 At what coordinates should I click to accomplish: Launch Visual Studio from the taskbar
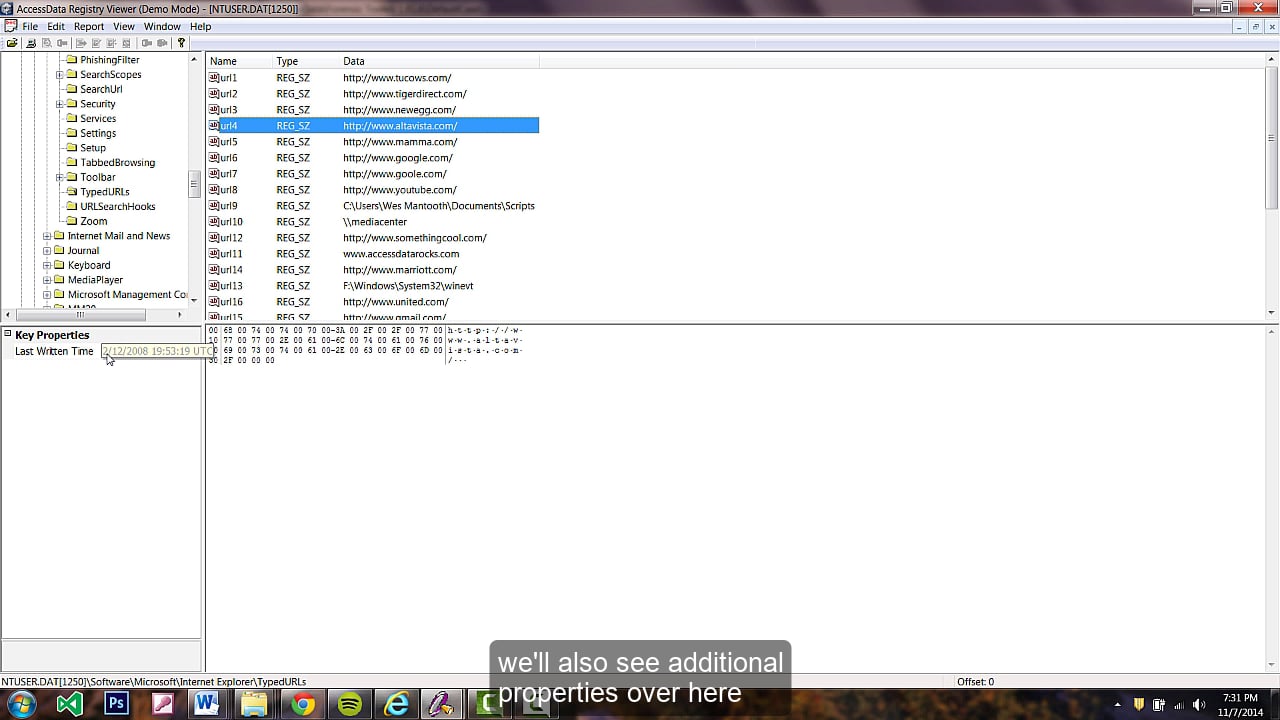pos(69,704)
